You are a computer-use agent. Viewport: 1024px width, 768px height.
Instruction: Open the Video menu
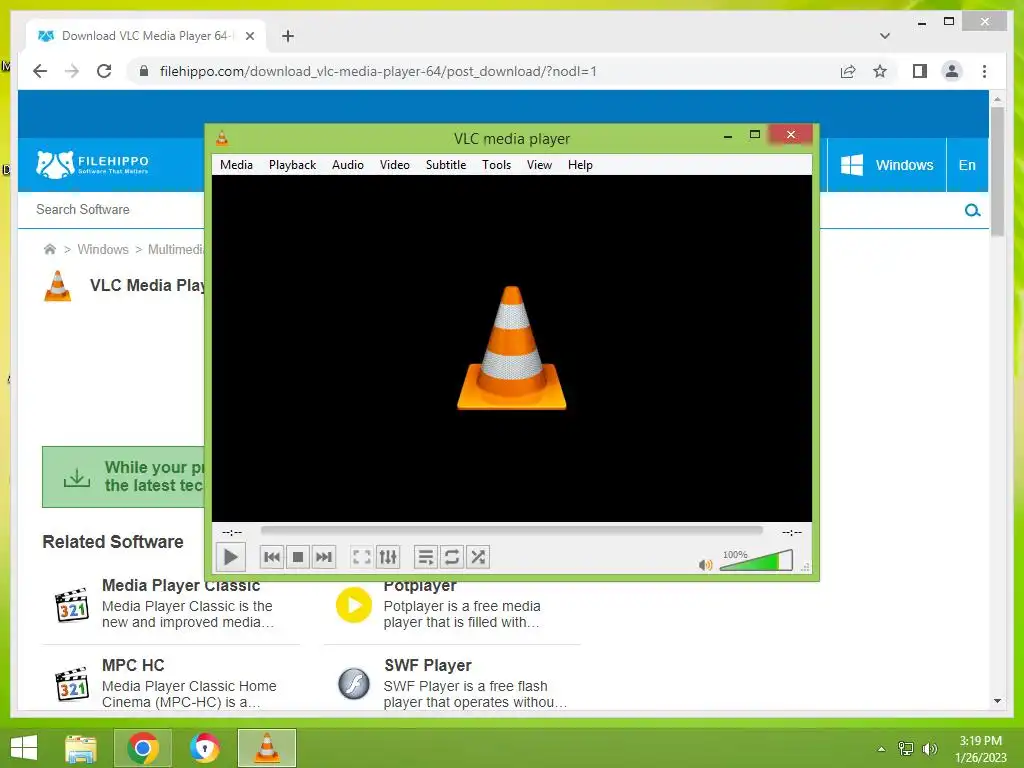394,165
